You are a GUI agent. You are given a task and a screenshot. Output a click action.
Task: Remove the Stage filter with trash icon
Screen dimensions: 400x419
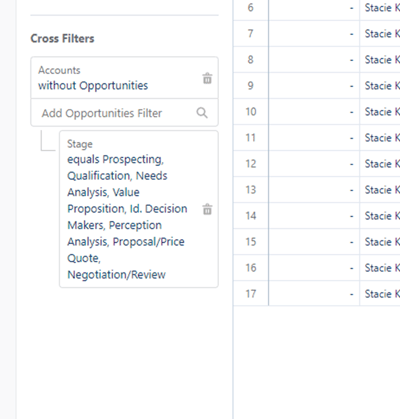tap(207, 209)
